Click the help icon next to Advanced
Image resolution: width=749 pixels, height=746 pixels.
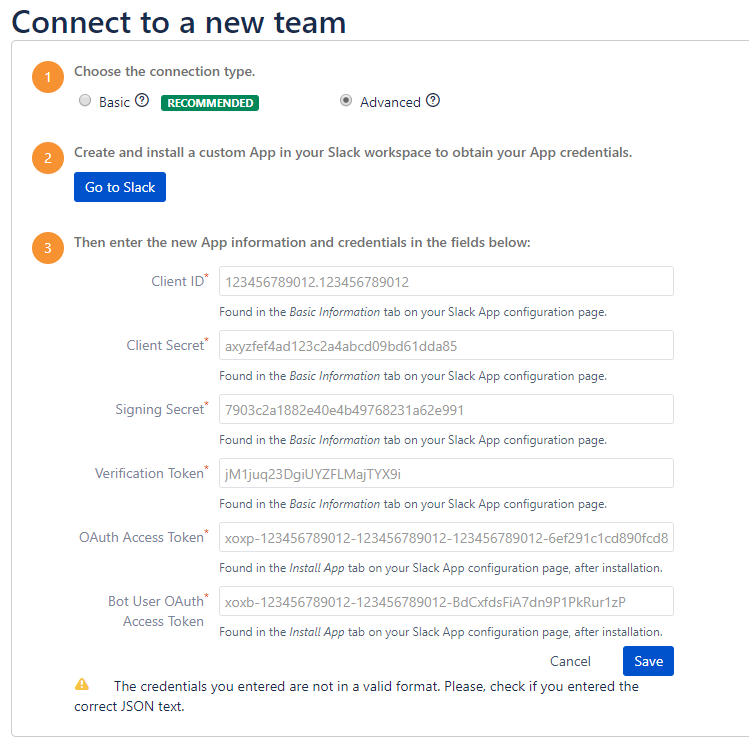[433, 101]
